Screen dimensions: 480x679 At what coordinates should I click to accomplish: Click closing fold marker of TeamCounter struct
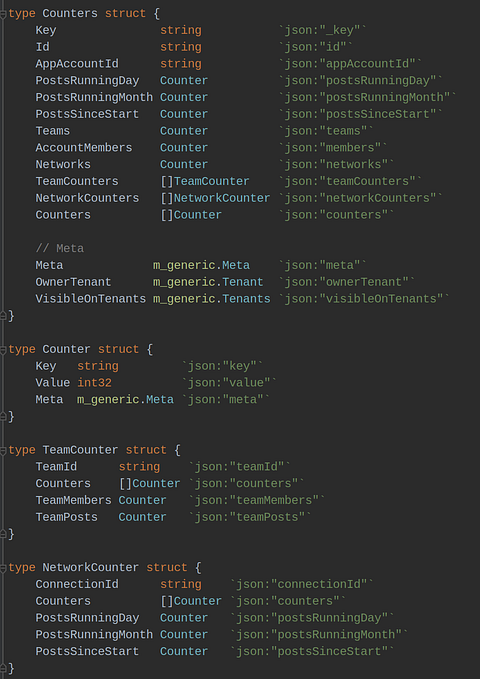[3, 534]
